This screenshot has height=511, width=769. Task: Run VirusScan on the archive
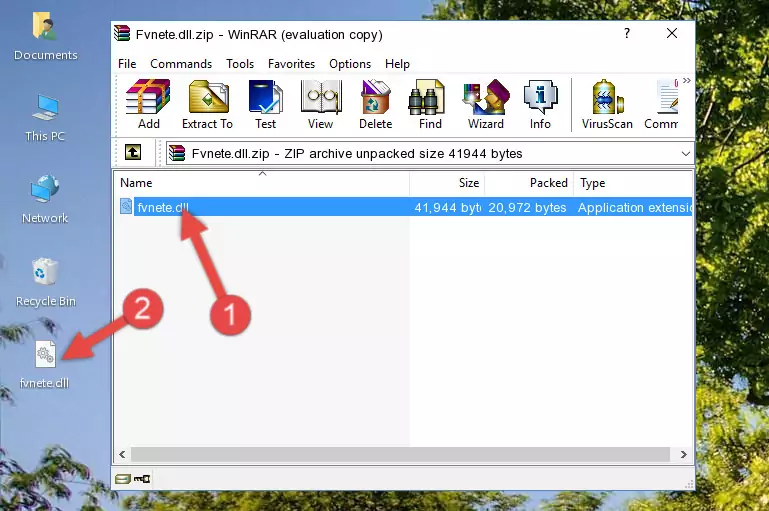[607, 104]
